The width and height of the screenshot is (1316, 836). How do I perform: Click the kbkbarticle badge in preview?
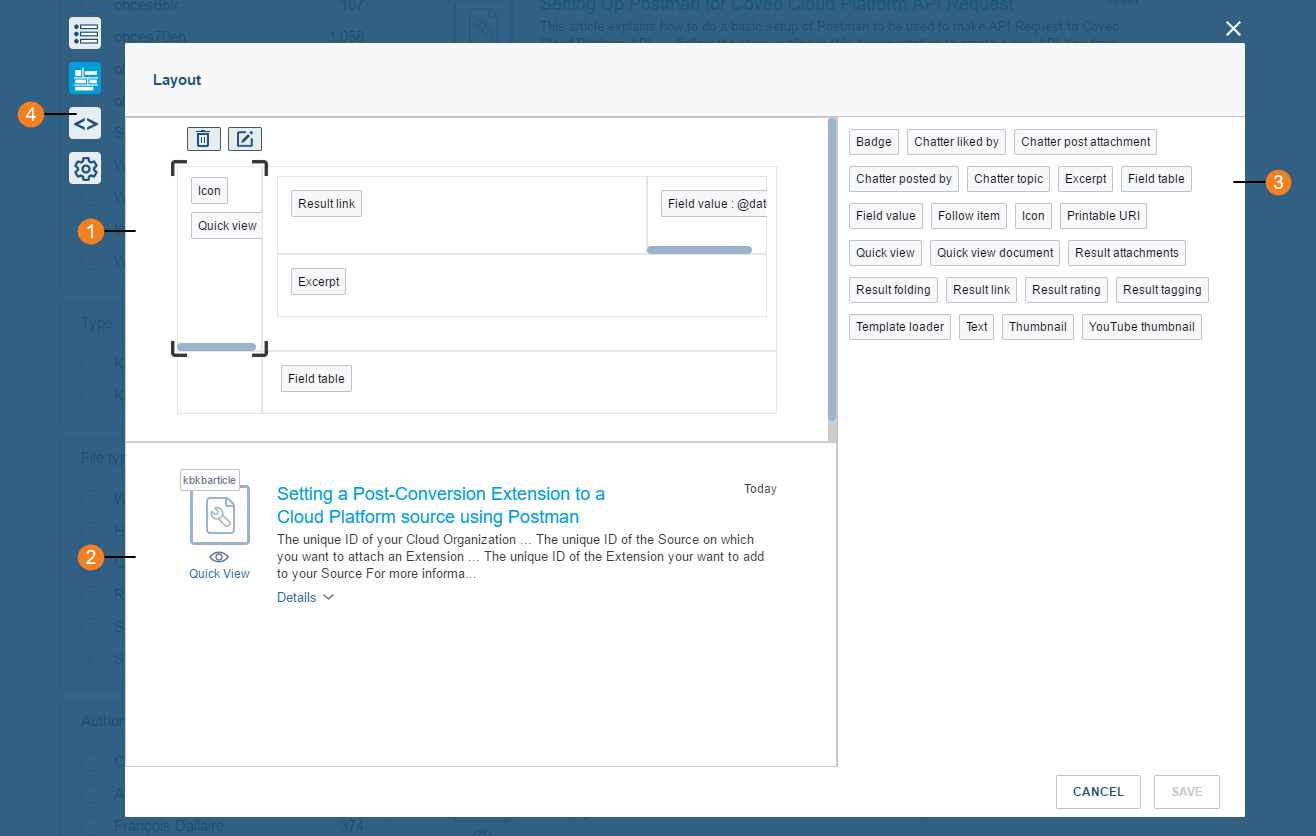pos(210,480)
